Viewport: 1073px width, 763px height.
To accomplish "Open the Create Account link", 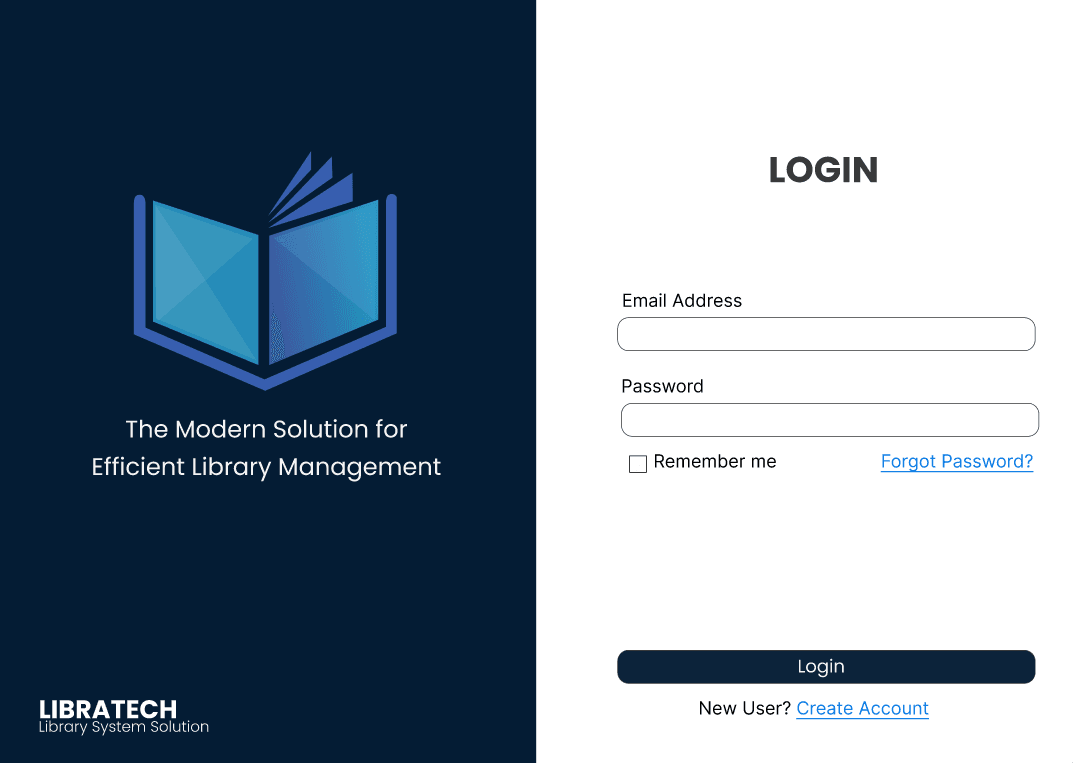I will (x=862, y=708).
